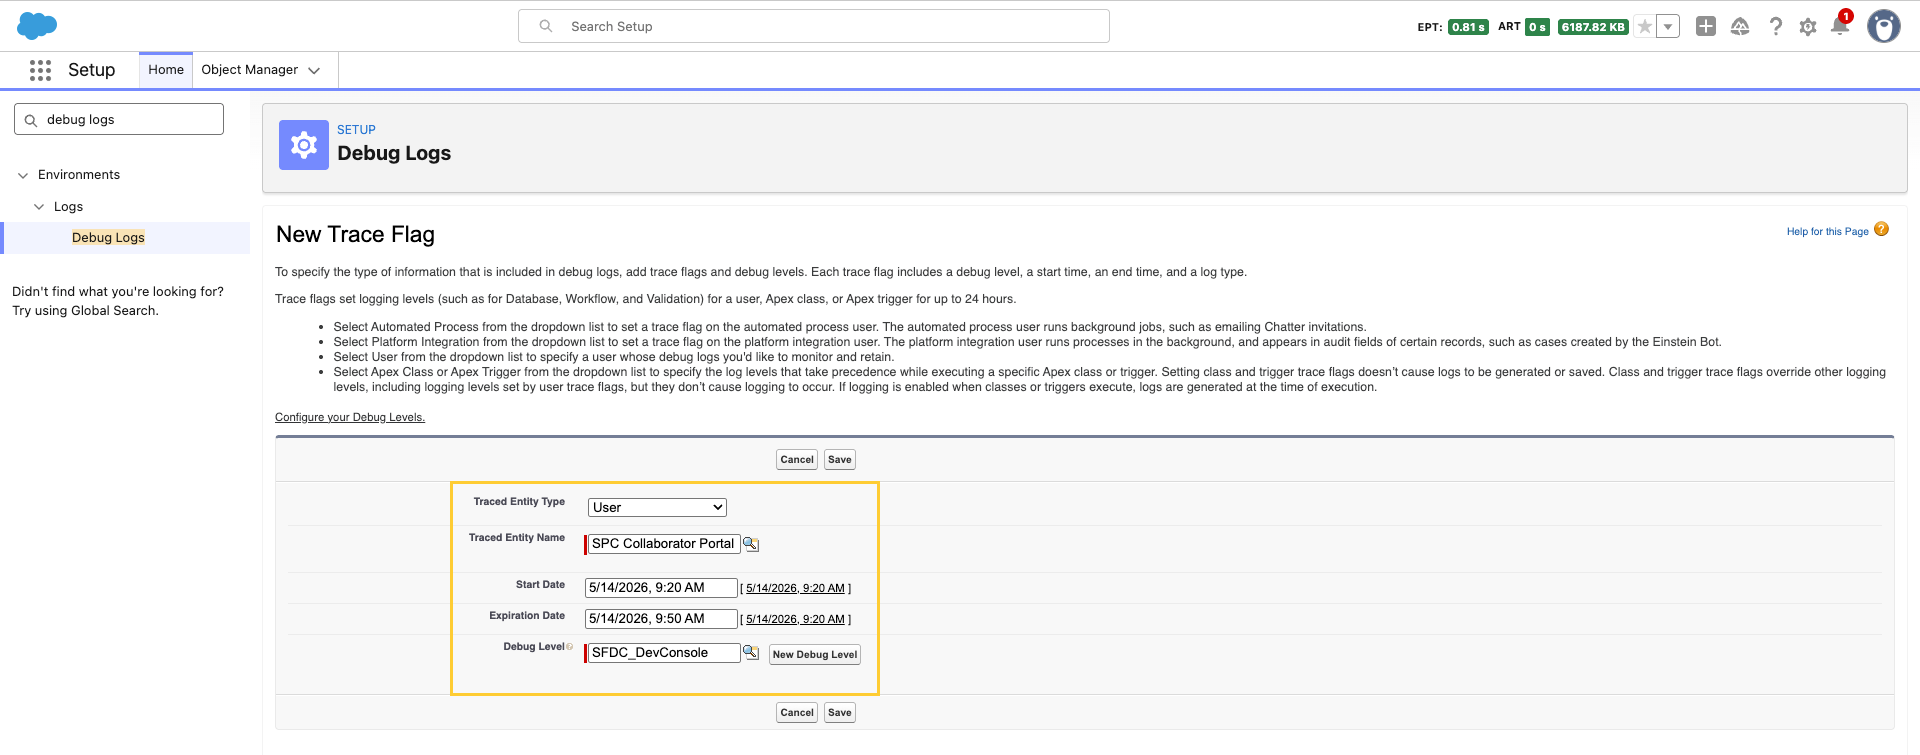This screenshot has width=1920, height=755.
Task: Click Save below the Debug Level row
Action: point(840,713)
